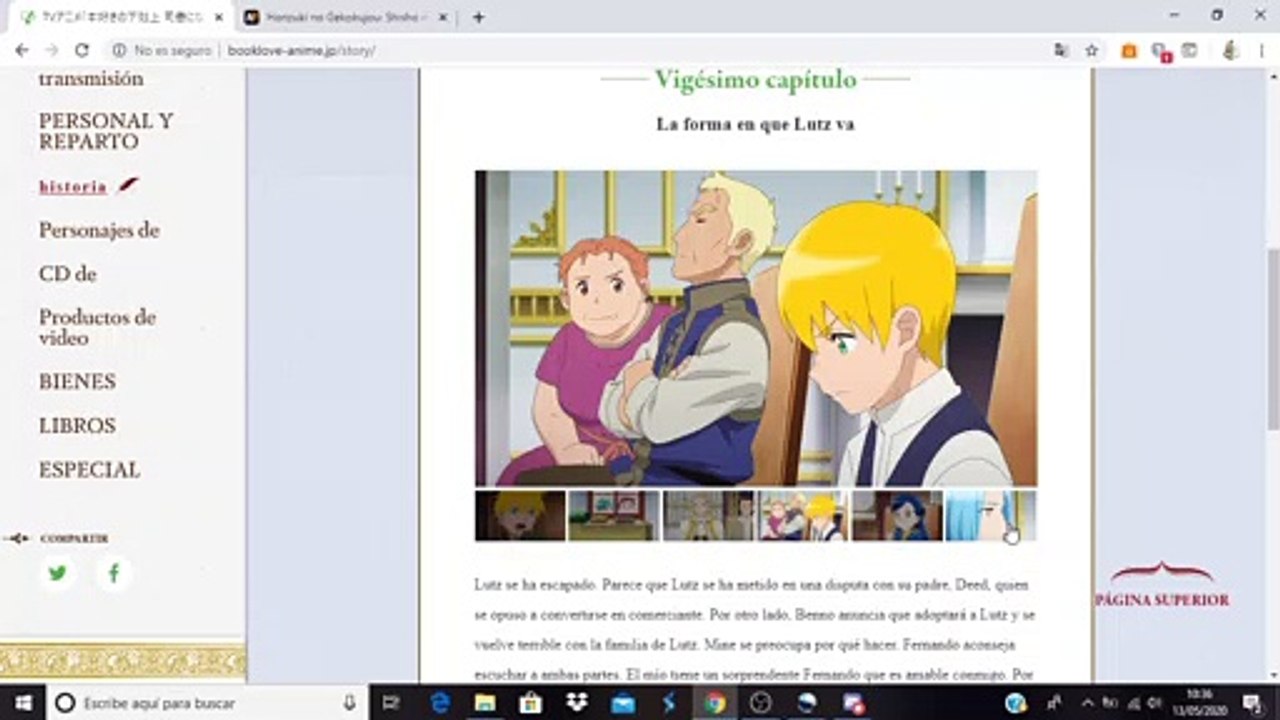Viewport: 1280px width, 720px height.
Task: Select the first episode thumbnail with shouting boy
Action: point(520,515)
